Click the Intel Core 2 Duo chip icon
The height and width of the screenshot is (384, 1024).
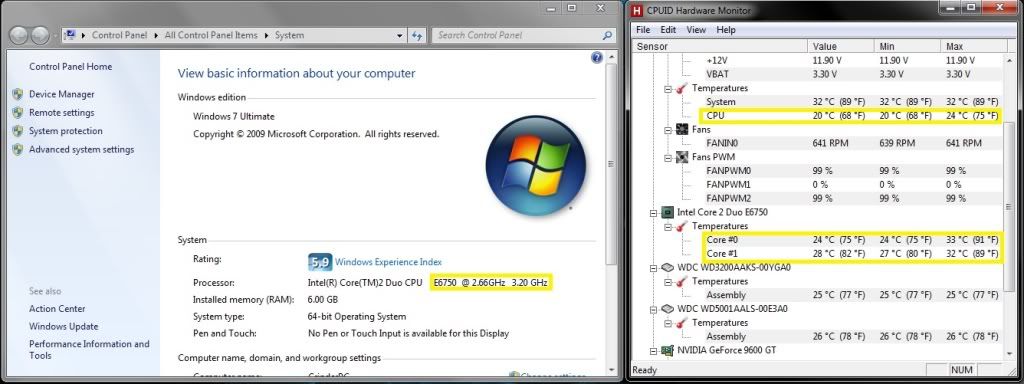pyautogui.click(x=667, y=212)
